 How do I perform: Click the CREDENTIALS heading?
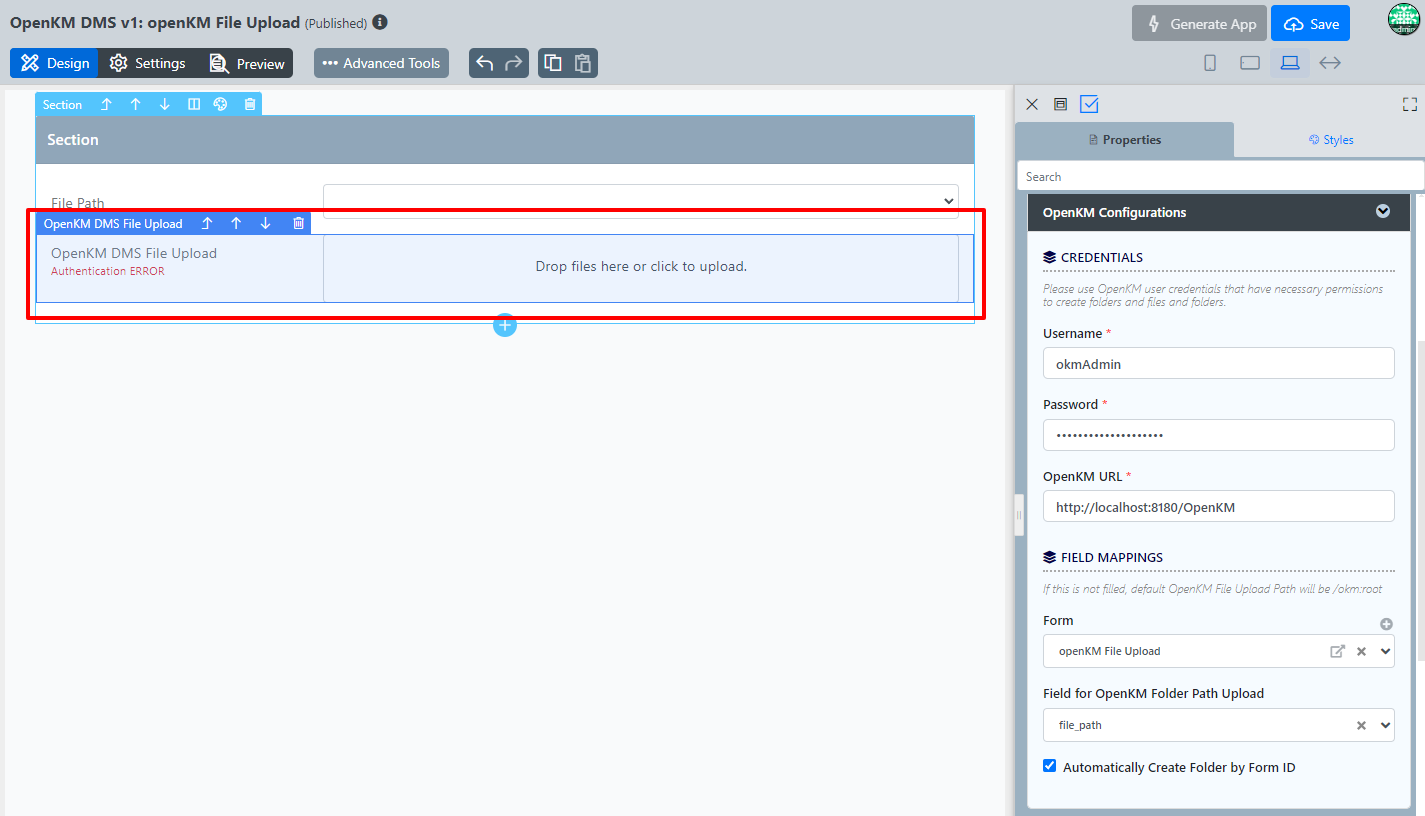1101,257
